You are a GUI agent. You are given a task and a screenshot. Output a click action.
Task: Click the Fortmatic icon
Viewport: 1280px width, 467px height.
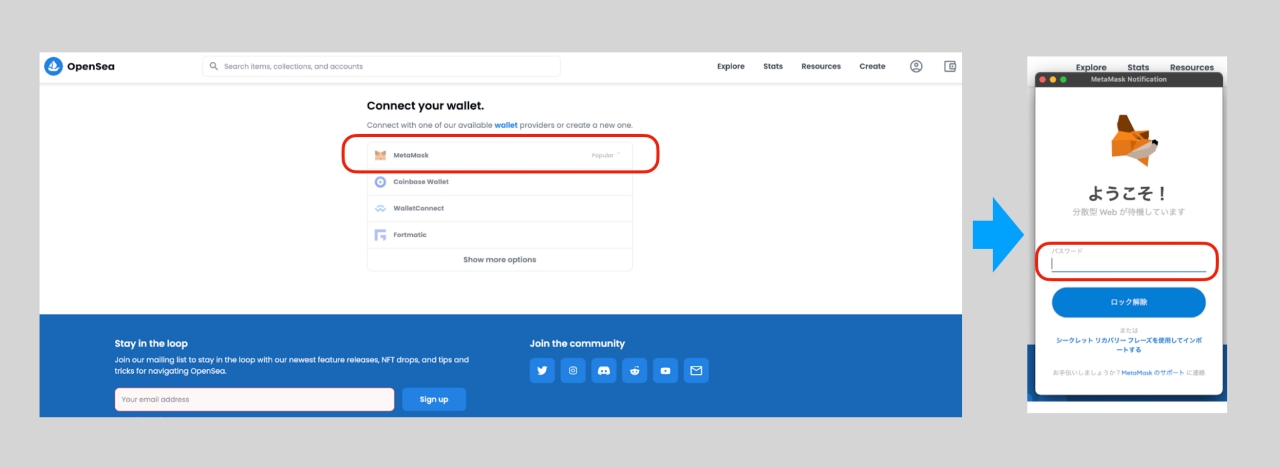tap(380, 235)
